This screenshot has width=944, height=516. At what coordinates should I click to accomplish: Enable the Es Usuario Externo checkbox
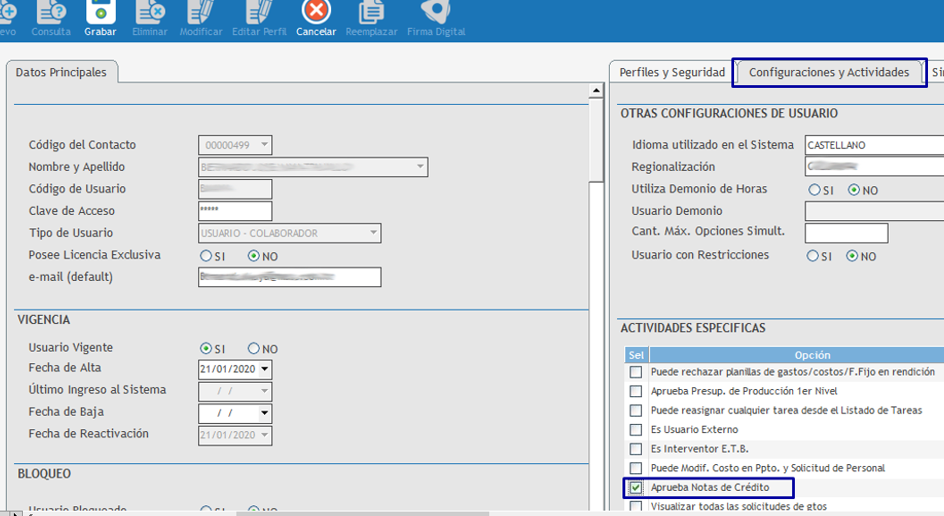click(636, 430)
